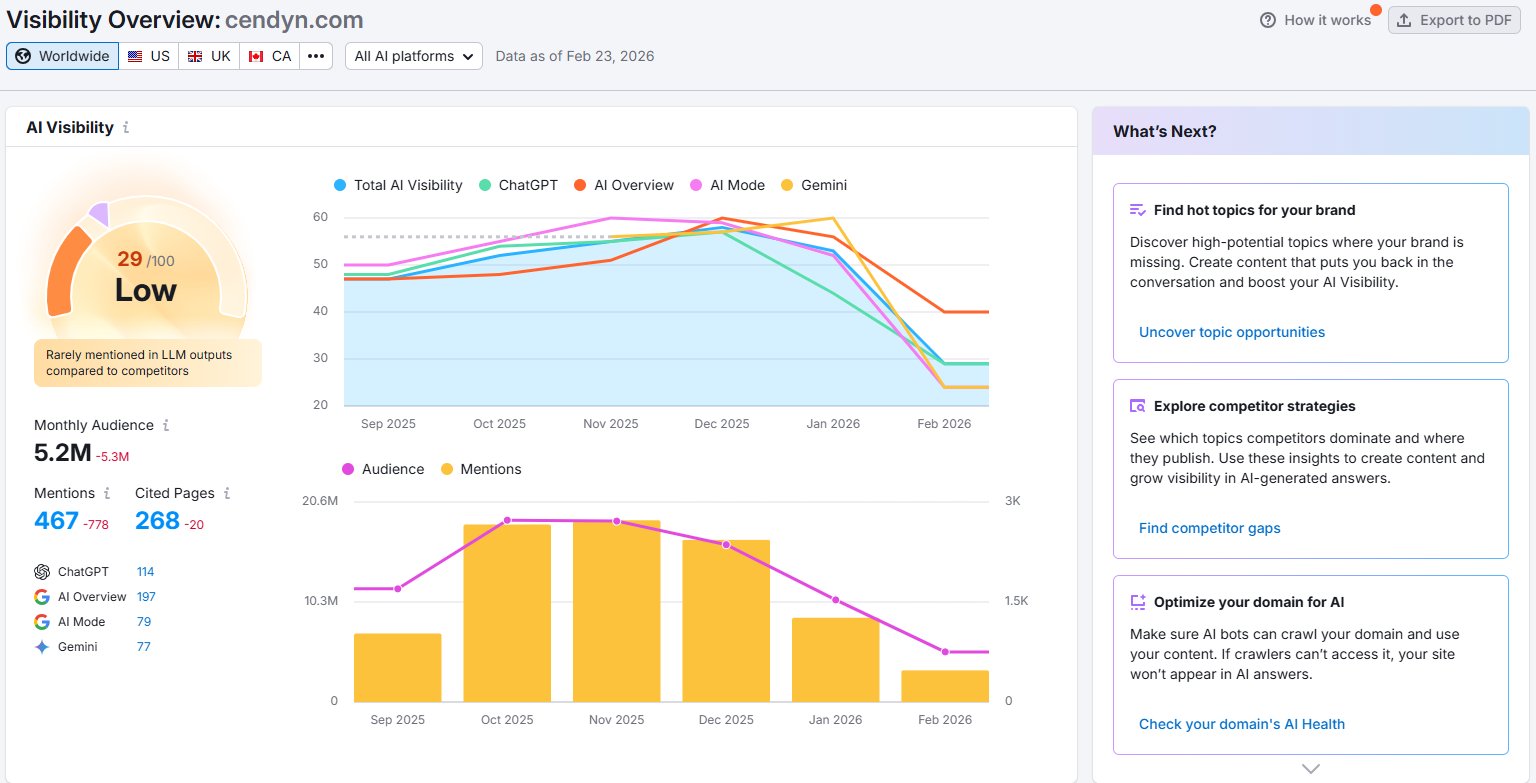
Task: Click ChatGPT mentions count 114
Action: (x=146, y=572)
